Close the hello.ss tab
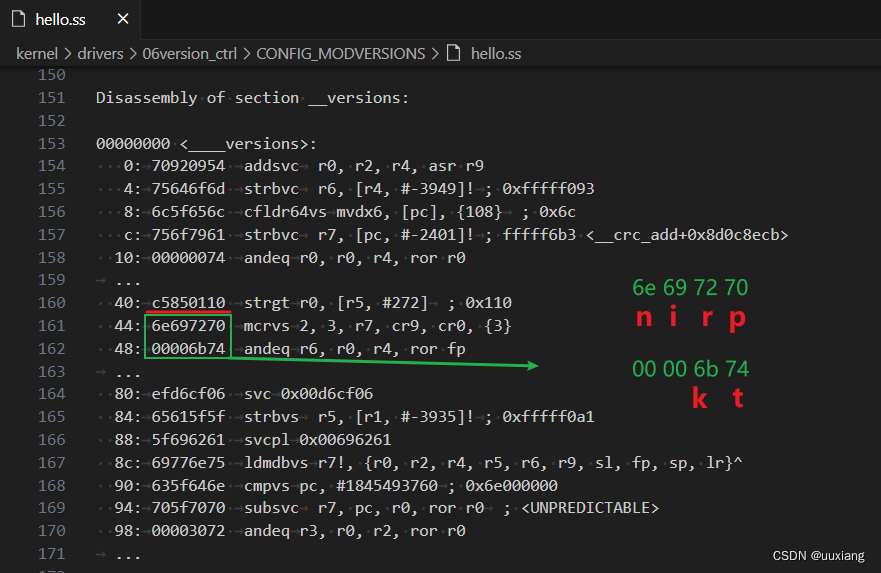The height and width of the screenshot is (573, 881). click(123, 19)
